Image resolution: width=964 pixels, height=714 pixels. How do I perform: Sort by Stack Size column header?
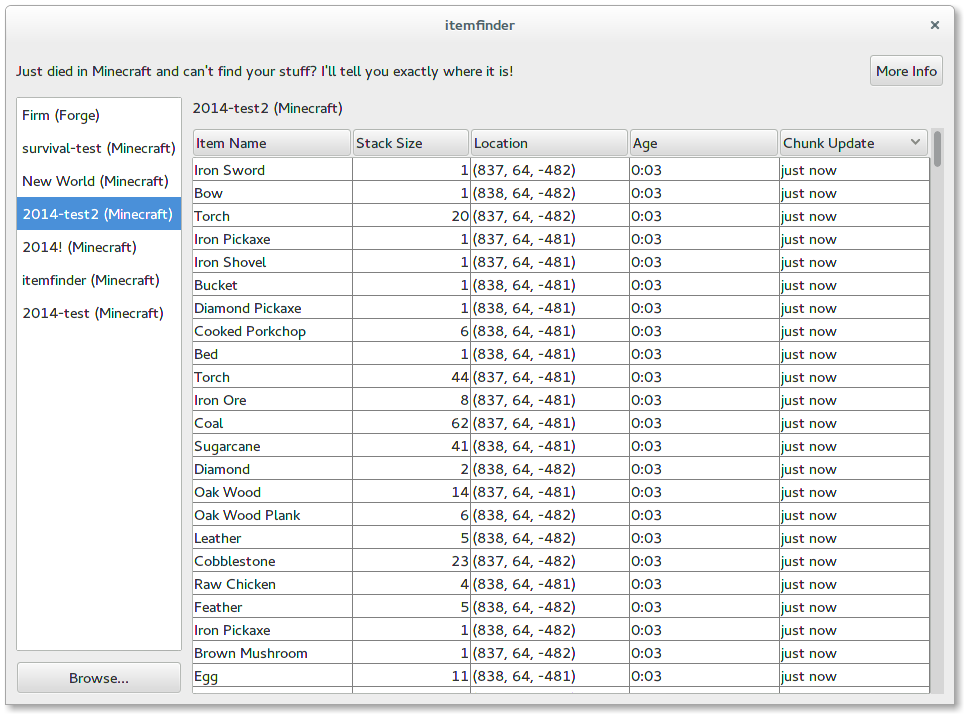coord(411,143)
